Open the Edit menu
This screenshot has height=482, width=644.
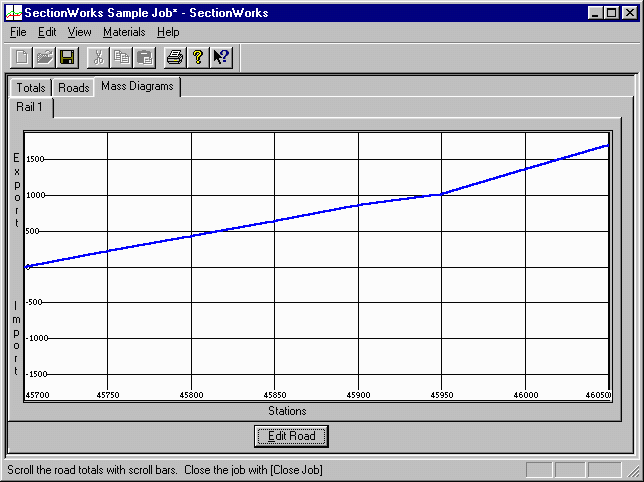(x=47, y=32)
